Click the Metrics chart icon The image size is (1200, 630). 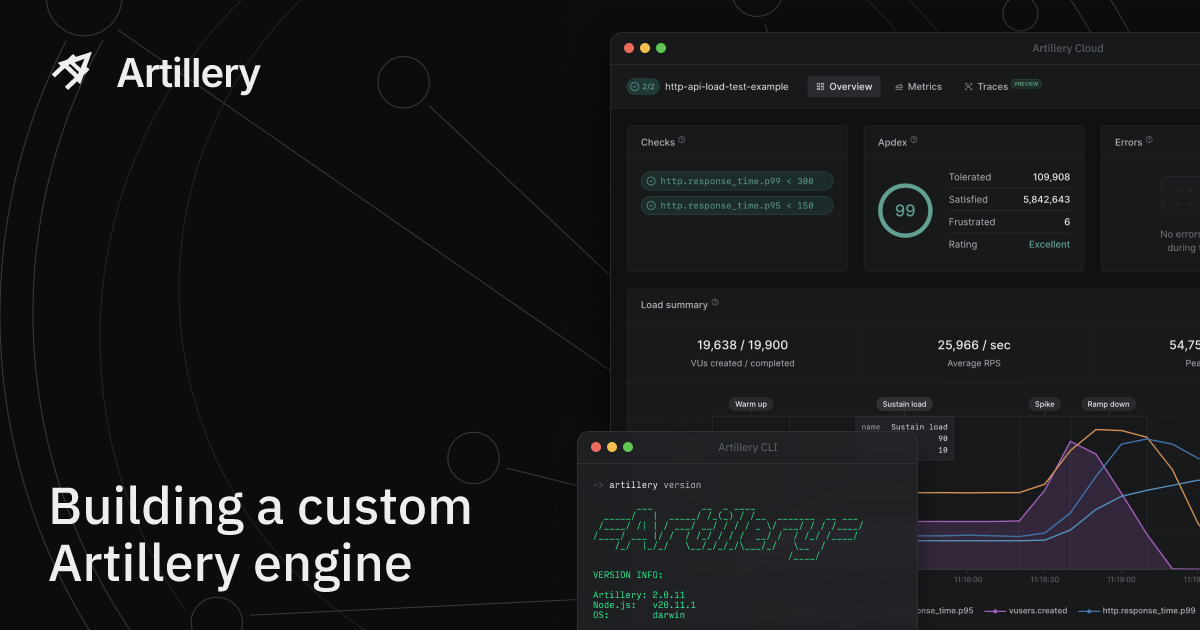click(x=899, y=86)
